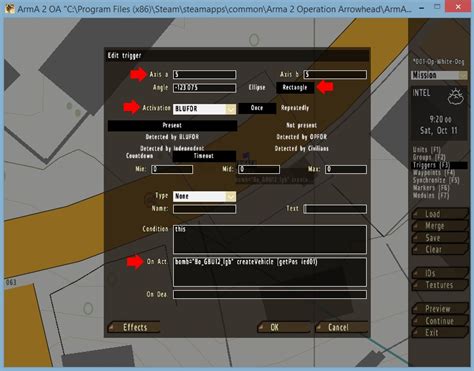Screen dimensions: 474x371
Task: Select the Ellipse shape option
Action: 257,87
